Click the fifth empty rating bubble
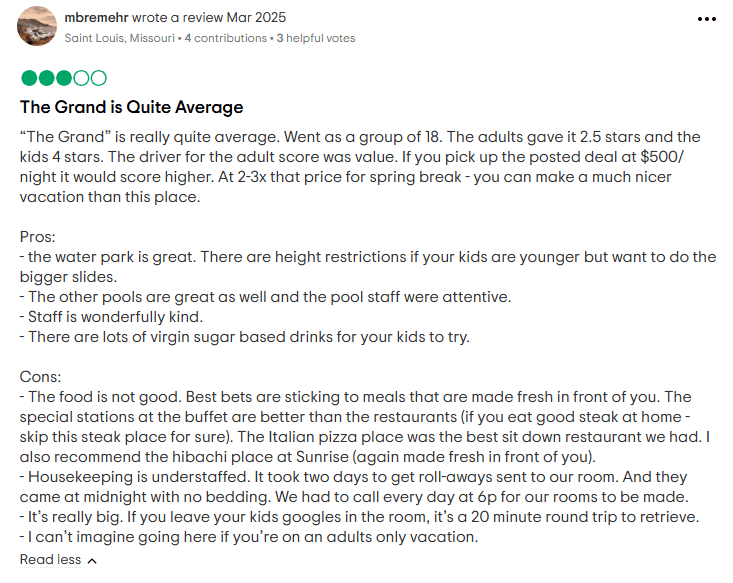Viewport: 733px width, 583px height. click(99, 78)
